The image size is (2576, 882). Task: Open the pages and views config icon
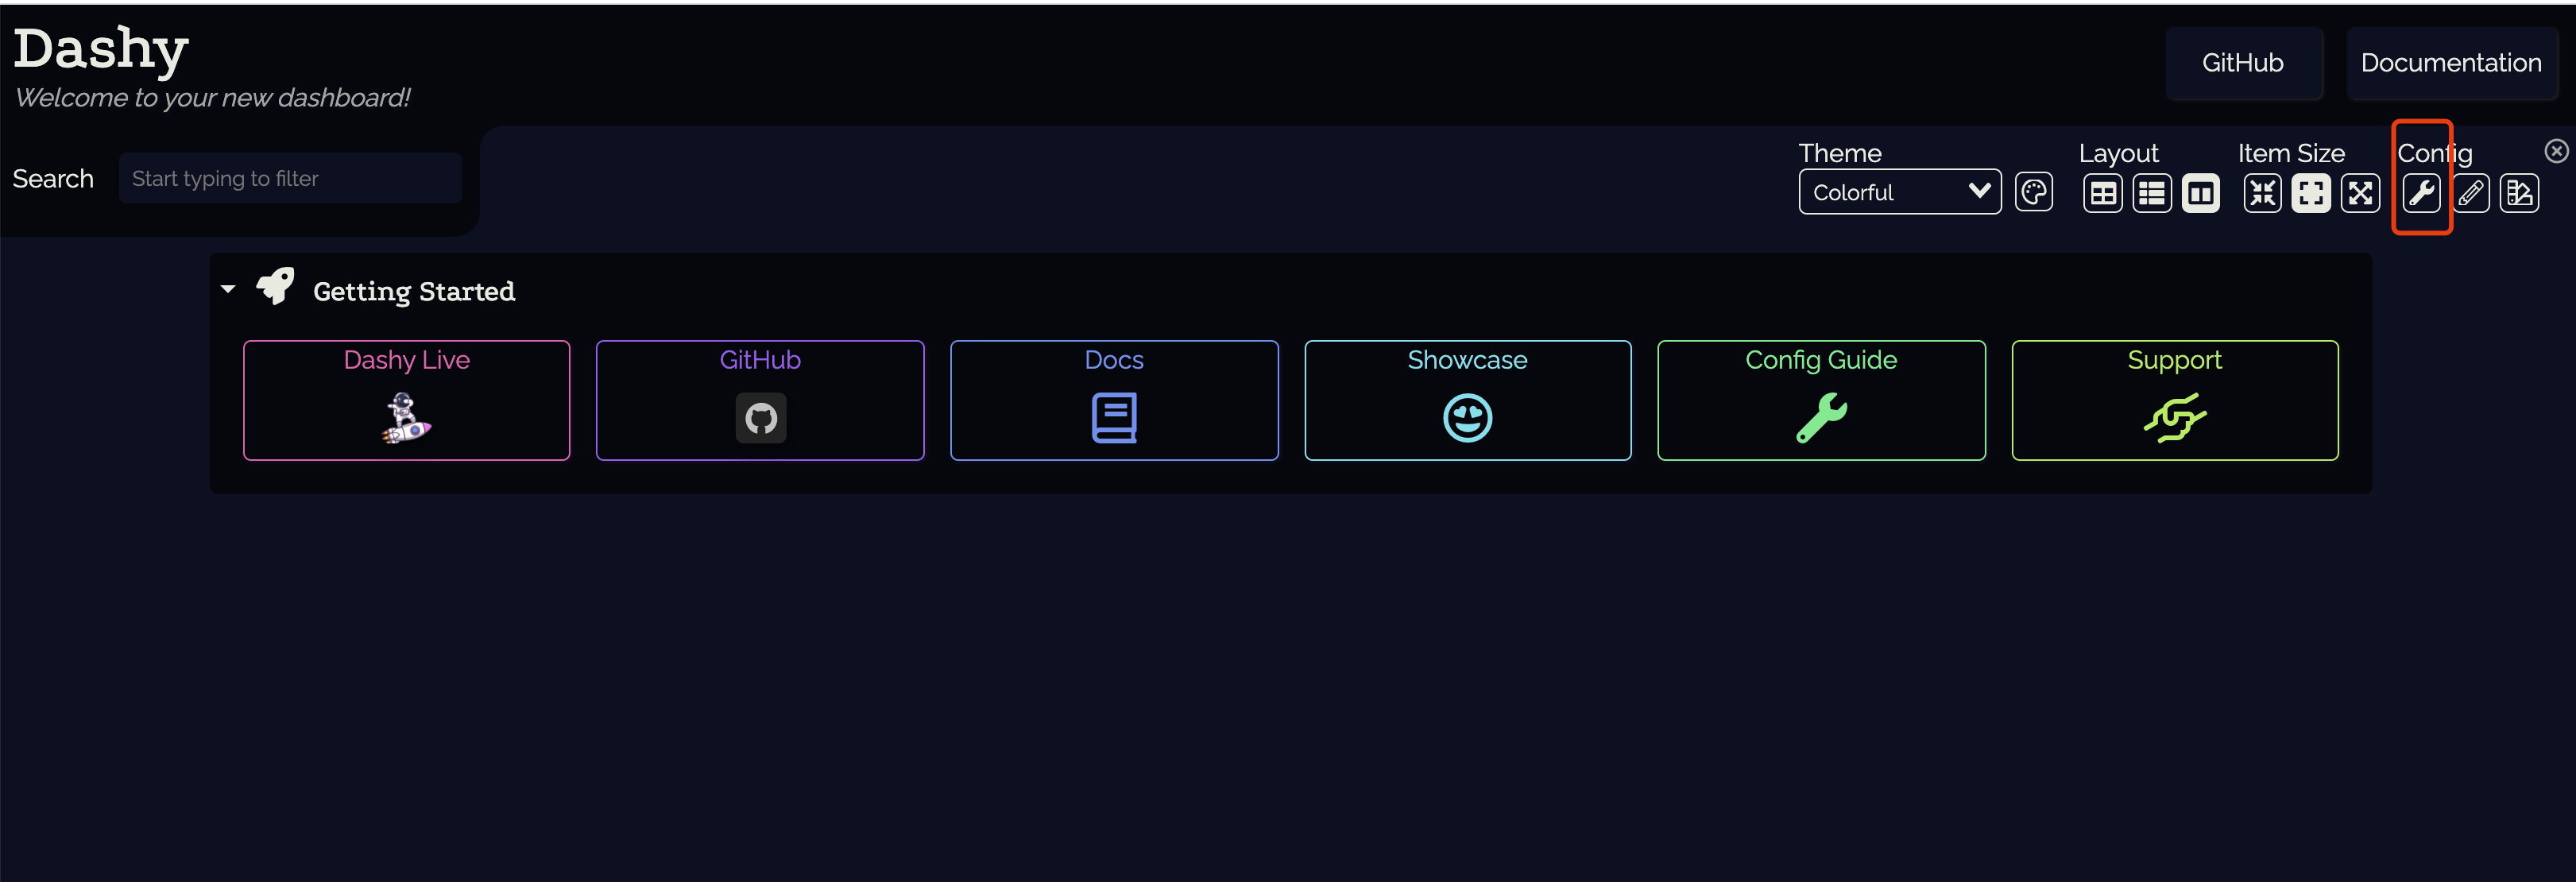pyautogui.click(x=2519, y=193)
